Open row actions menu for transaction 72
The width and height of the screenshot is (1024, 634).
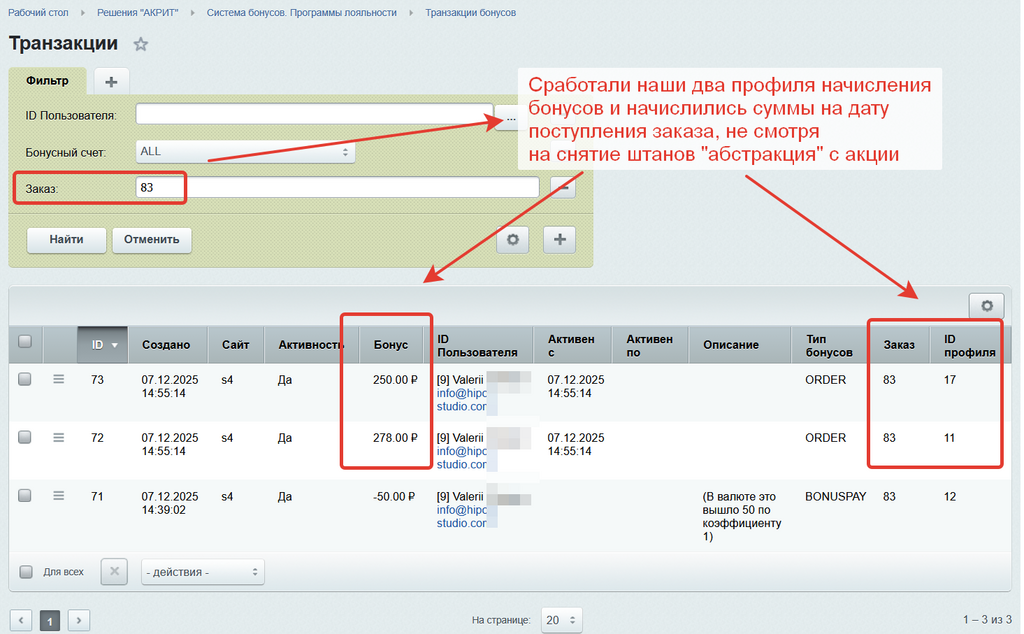(59, 437)
